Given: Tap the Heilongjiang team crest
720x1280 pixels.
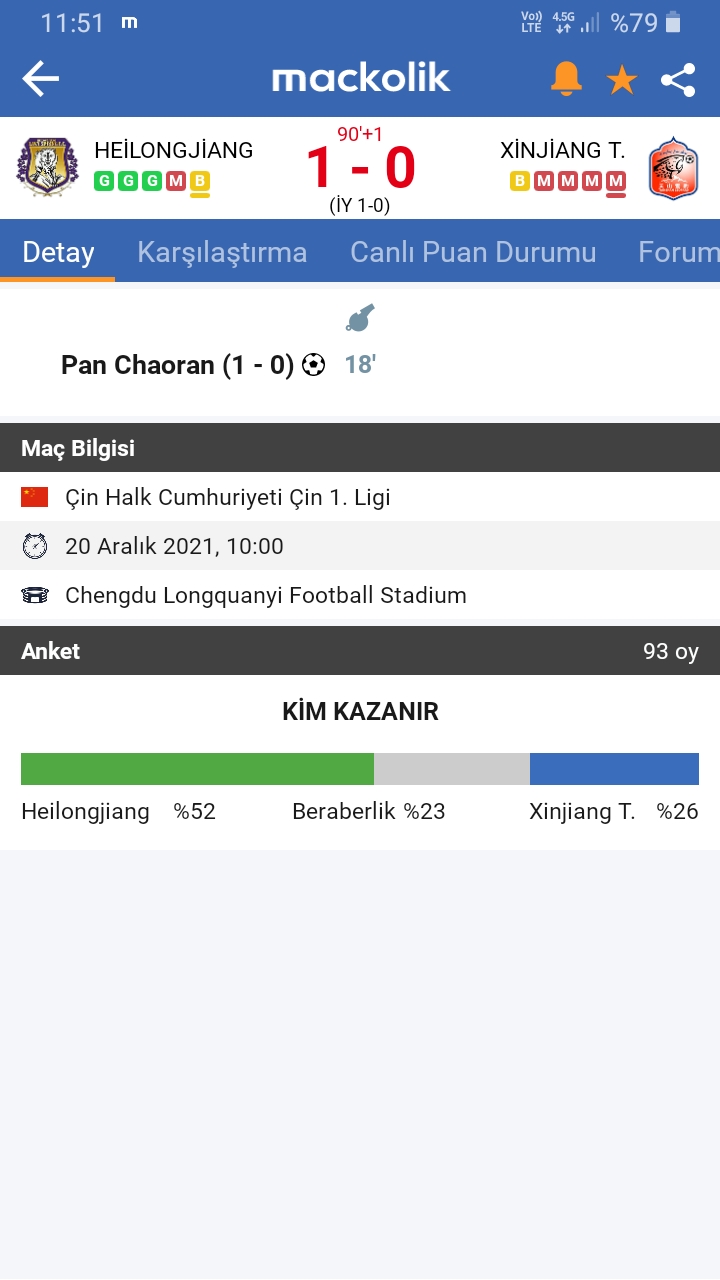Looking at the screenshot, I should coord(47,167).
